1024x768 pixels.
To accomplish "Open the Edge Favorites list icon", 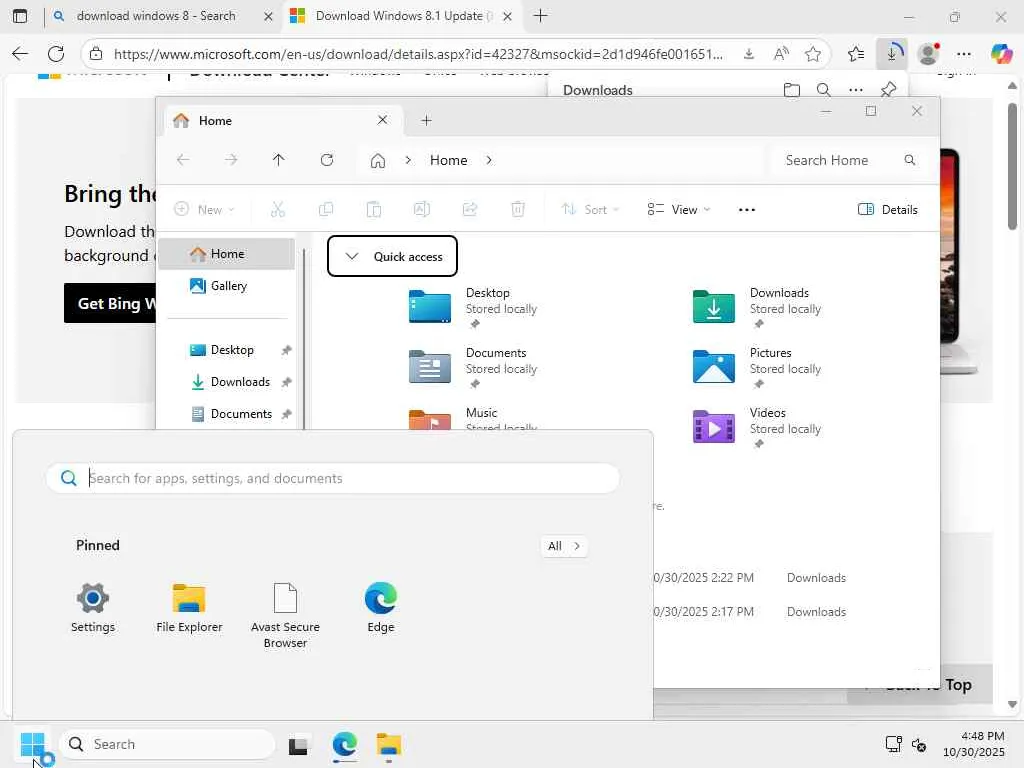I will click(x=856, y=54).
